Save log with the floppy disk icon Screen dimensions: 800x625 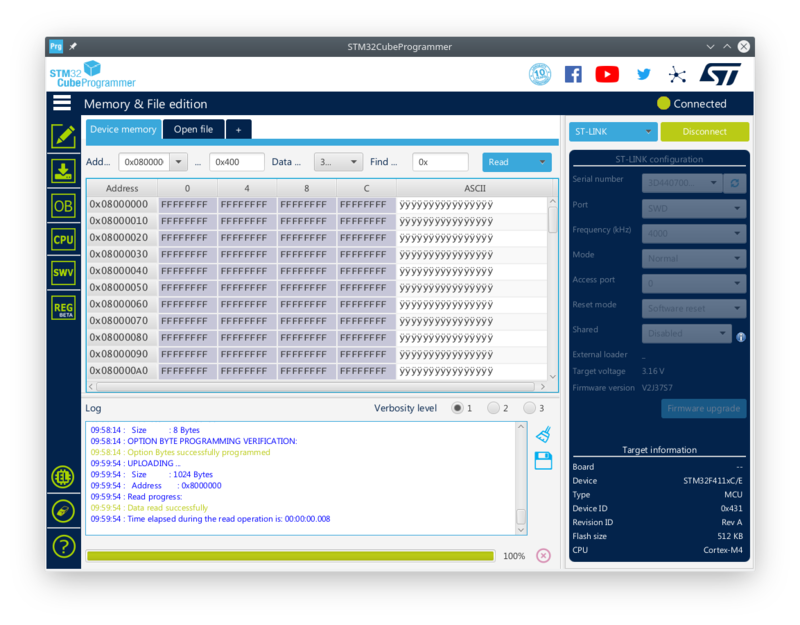pos(543,460)
